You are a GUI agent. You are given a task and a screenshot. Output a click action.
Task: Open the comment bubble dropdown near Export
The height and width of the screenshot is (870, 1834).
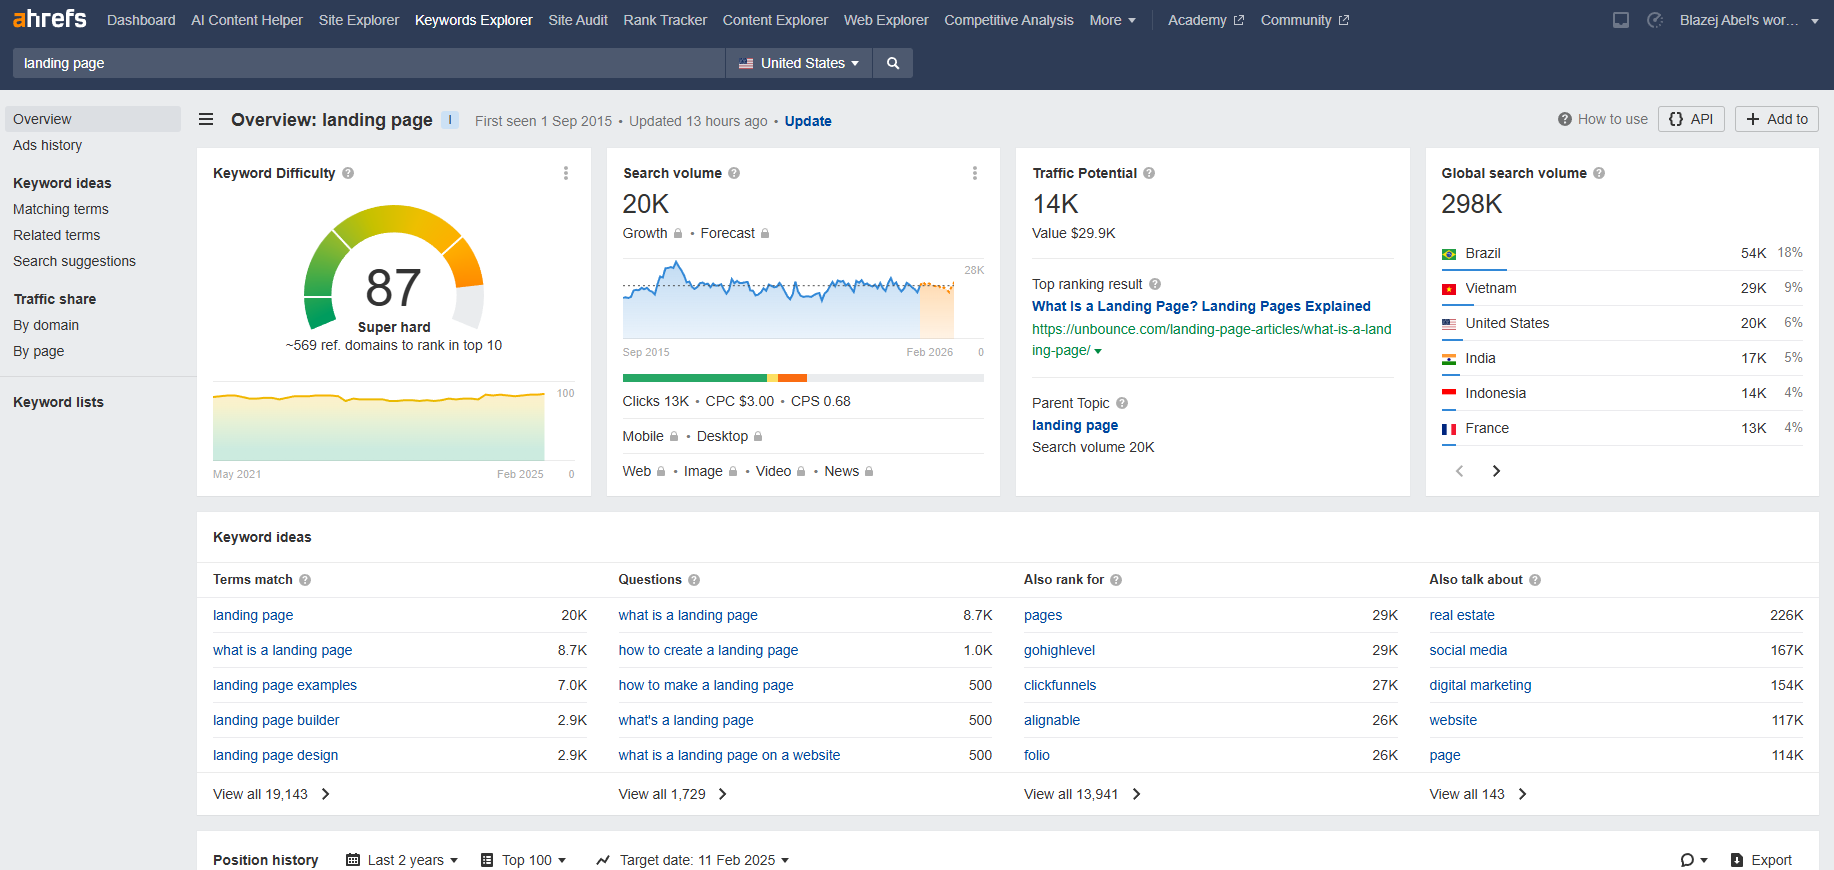1693,860
